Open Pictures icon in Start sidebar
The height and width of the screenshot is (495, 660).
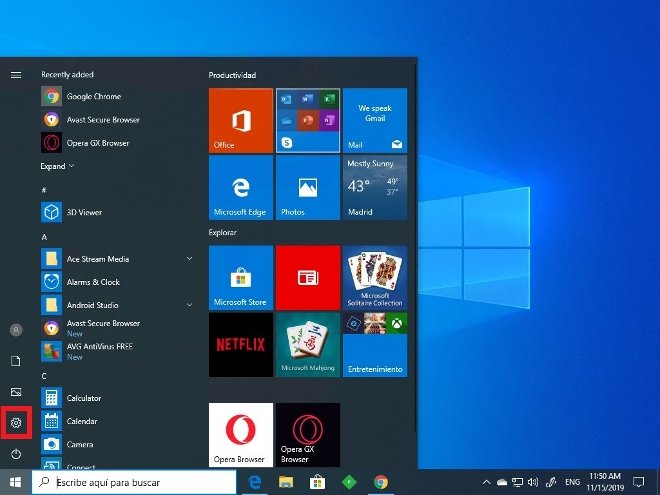tap(16, 392)
